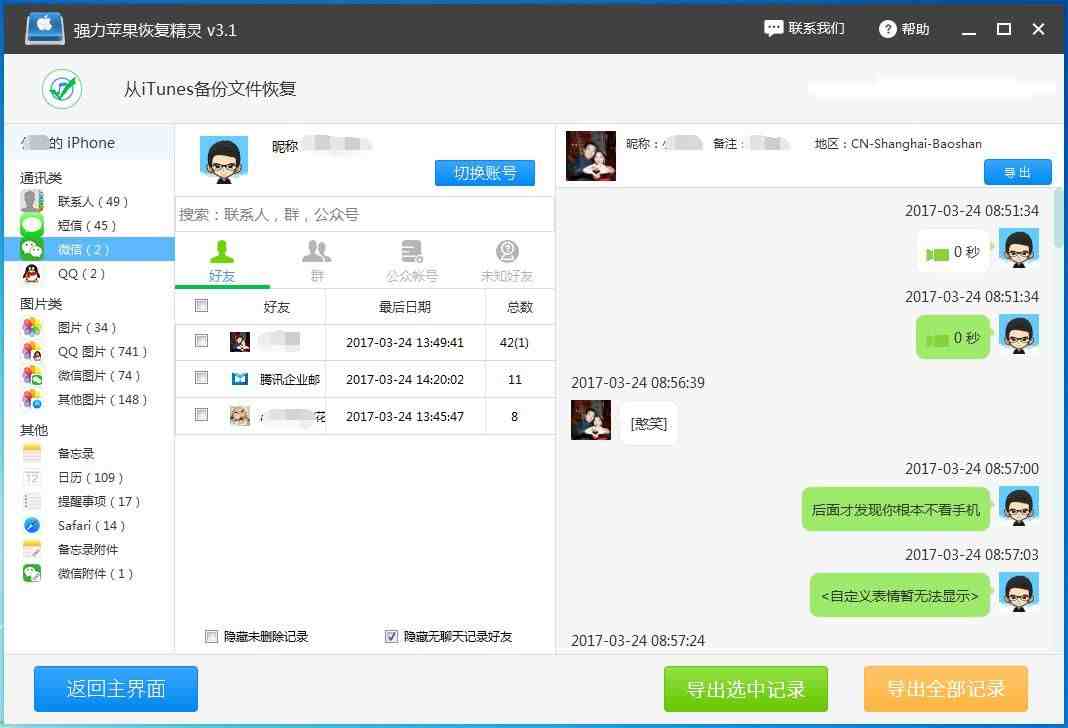The image size is (1068, 728).
Task: Click the 帮助 help label
Action: 915,29
